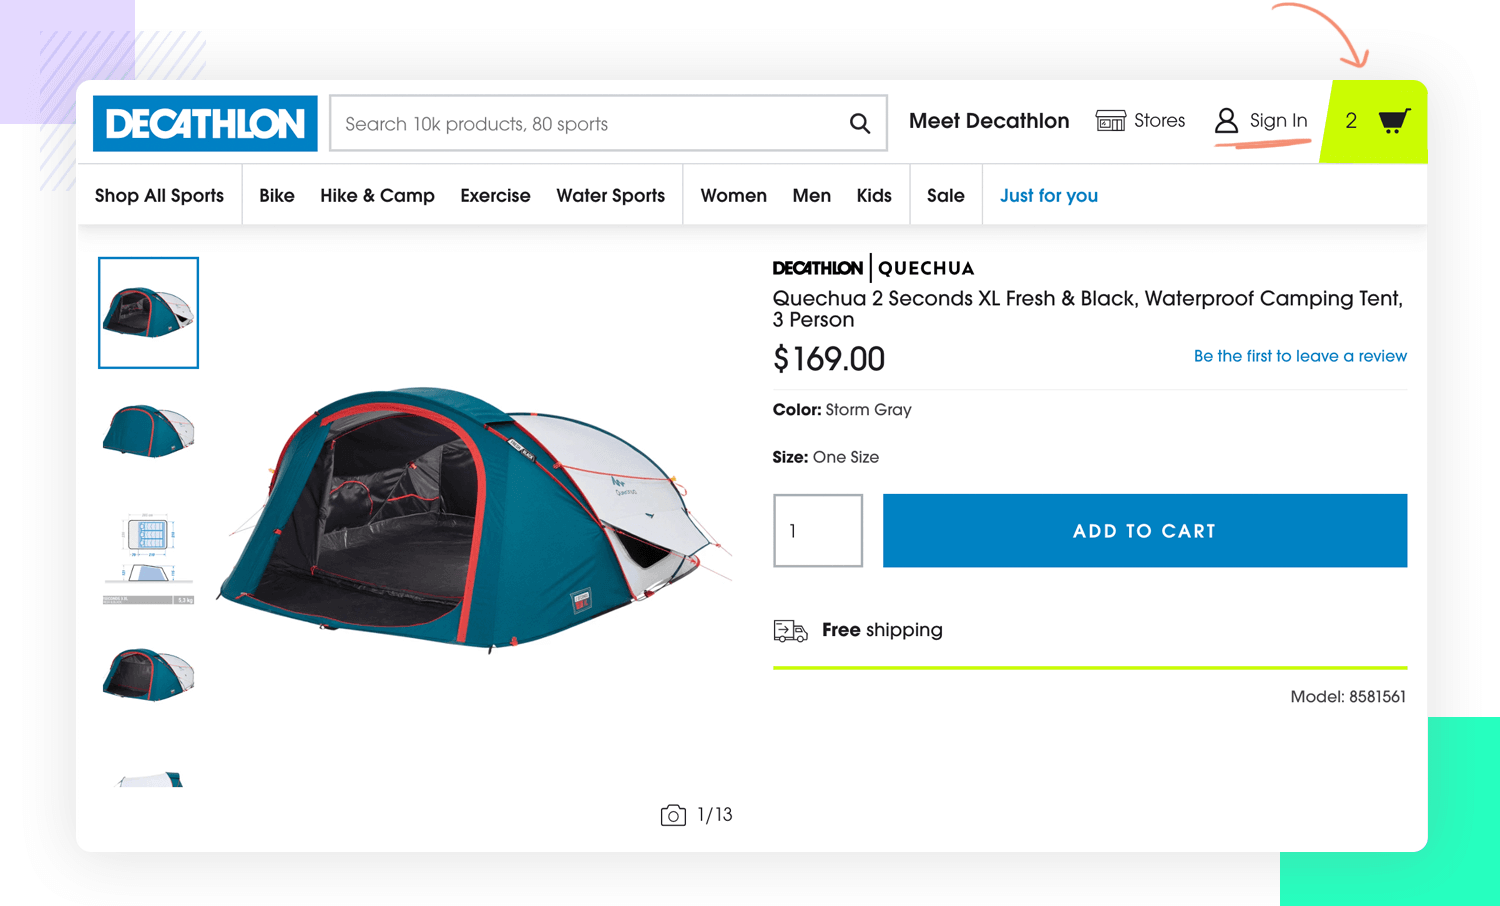Click Be the first to leave a review
The height and width of the screenshot is (906, 1500).
(1300, 356)
